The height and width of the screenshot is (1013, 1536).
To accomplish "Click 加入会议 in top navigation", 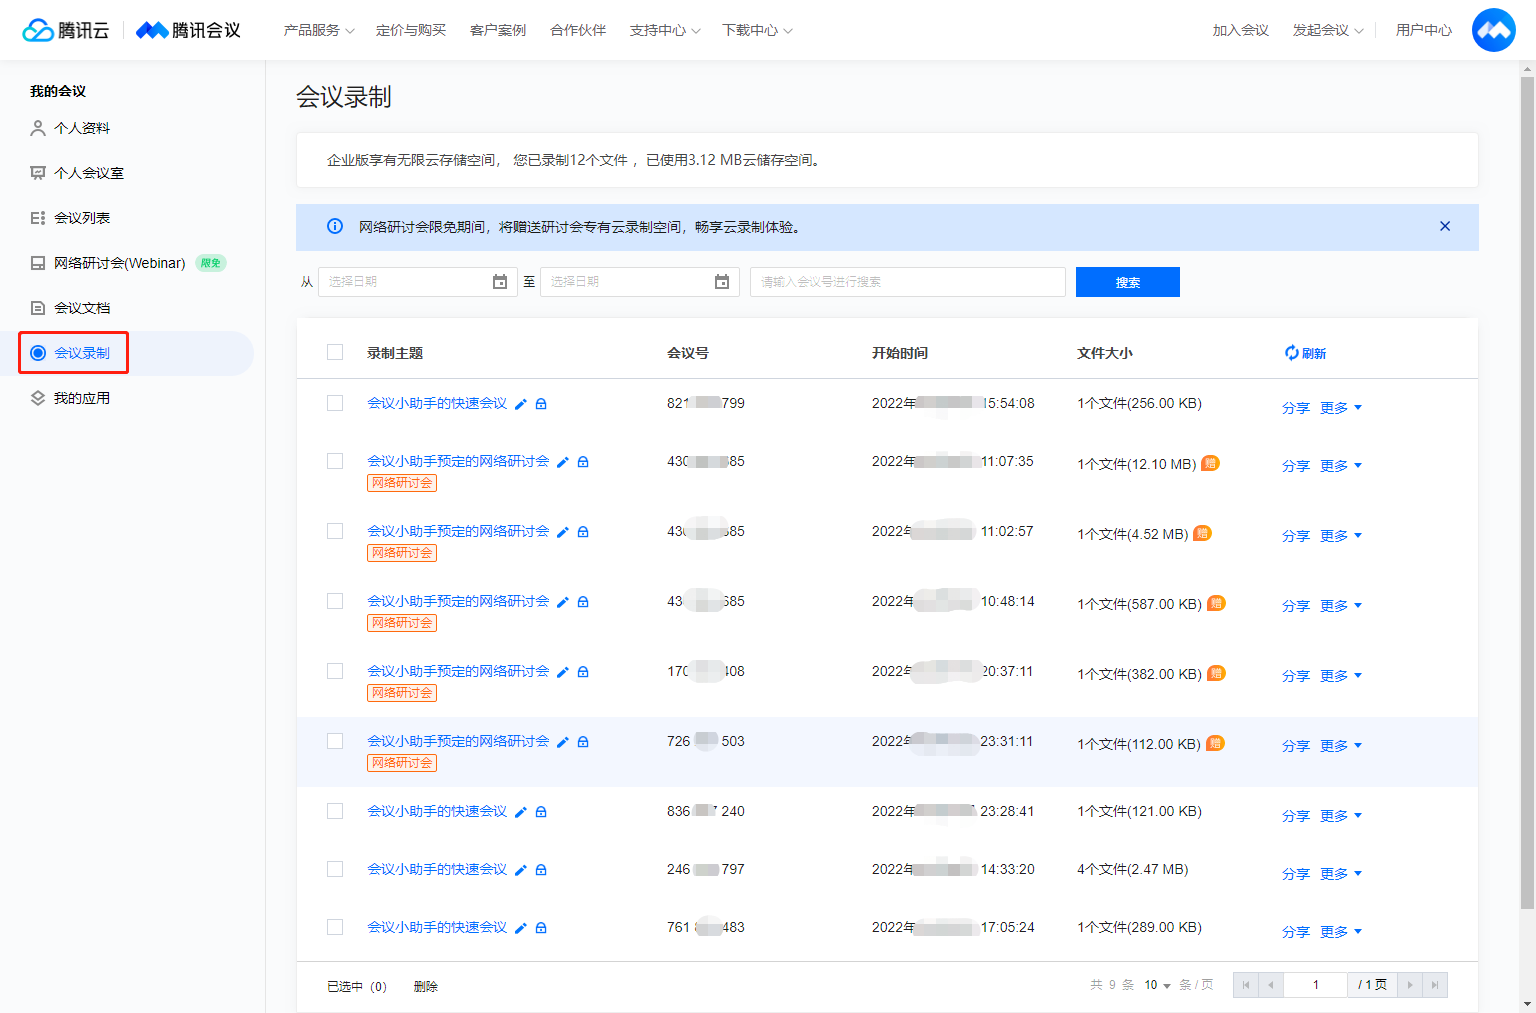I will coord(1241,30).
